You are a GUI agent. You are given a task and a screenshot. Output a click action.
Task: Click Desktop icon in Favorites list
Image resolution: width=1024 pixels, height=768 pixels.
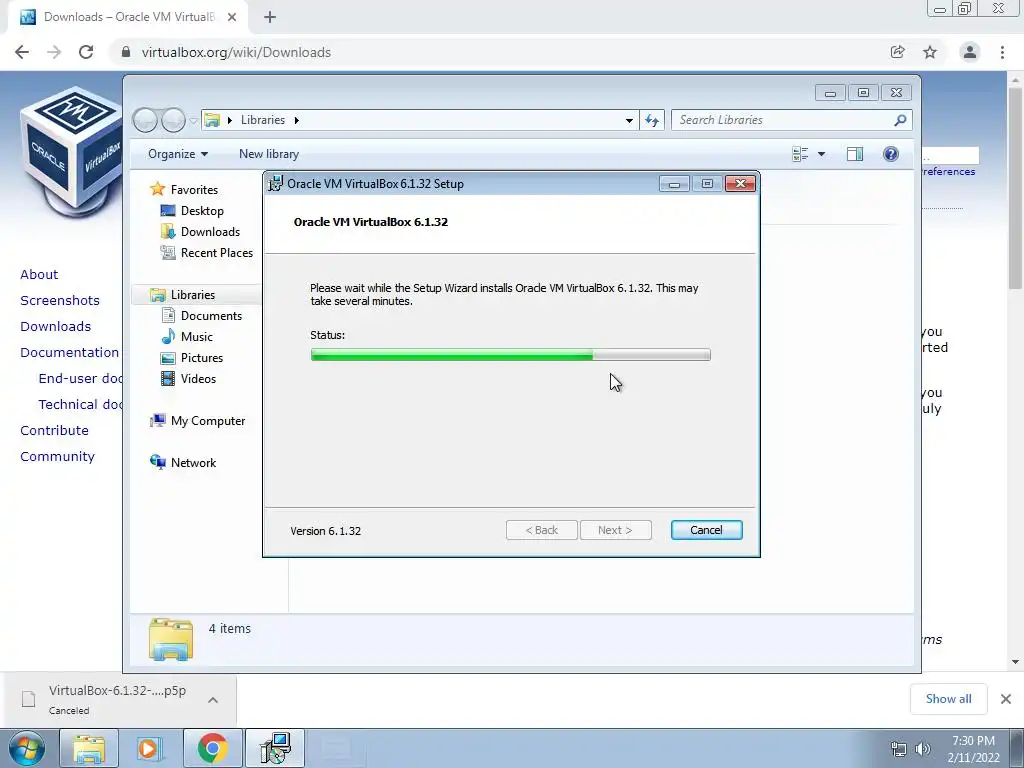pyautogui.click(x=168, y=211)
